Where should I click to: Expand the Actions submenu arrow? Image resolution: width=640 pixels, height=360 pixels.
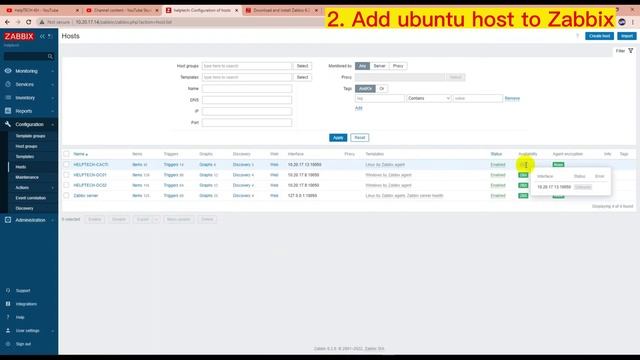[53, 188]
